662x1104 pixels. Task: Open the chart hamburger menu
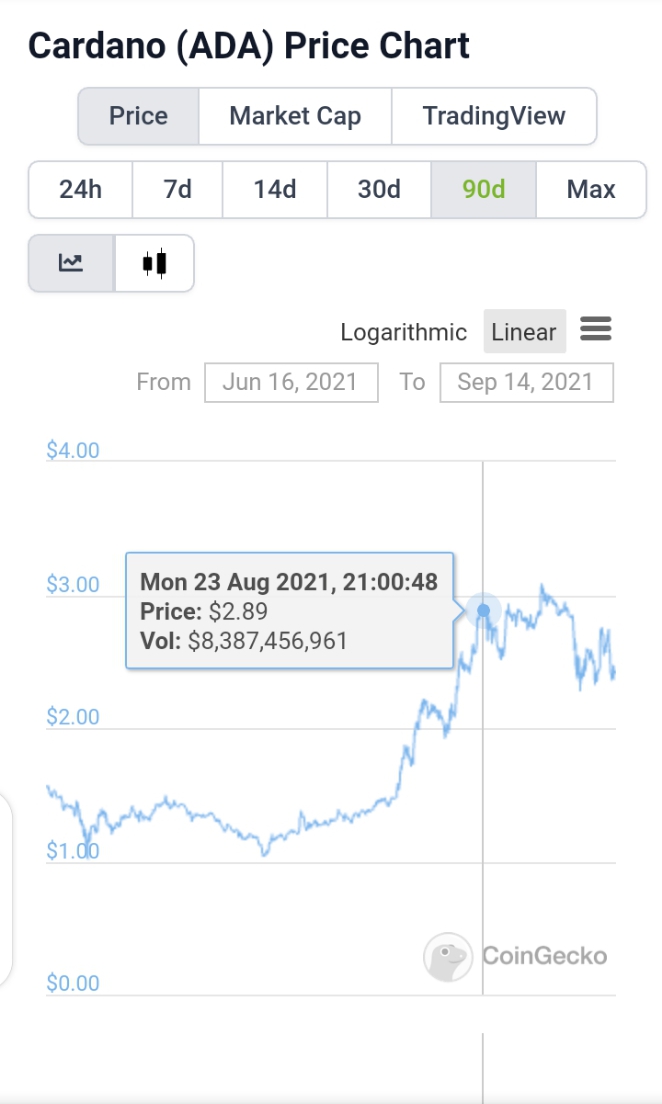[x=596, y=329]
